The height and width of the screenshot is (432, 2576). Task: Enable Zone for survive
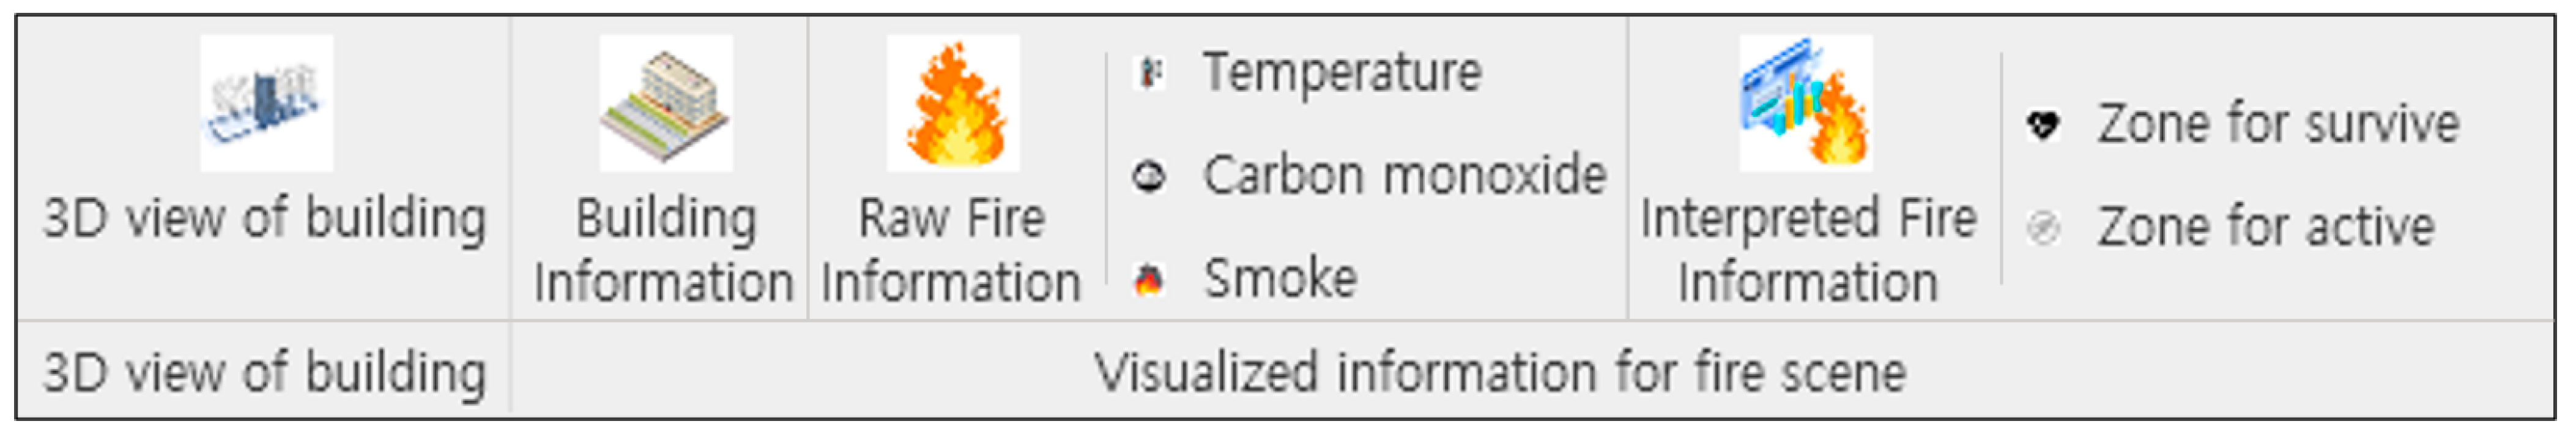point(2278,125)
